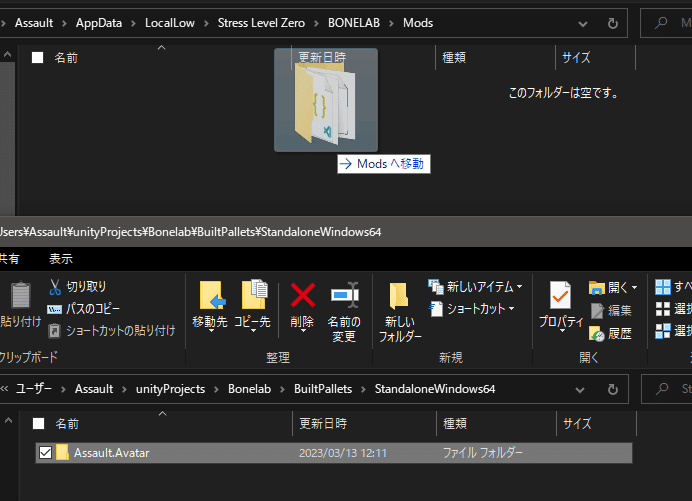Sort by 更新日時 column in StandaloneWindows64 window
Viewport: 692px width, 501px height.
323,424
